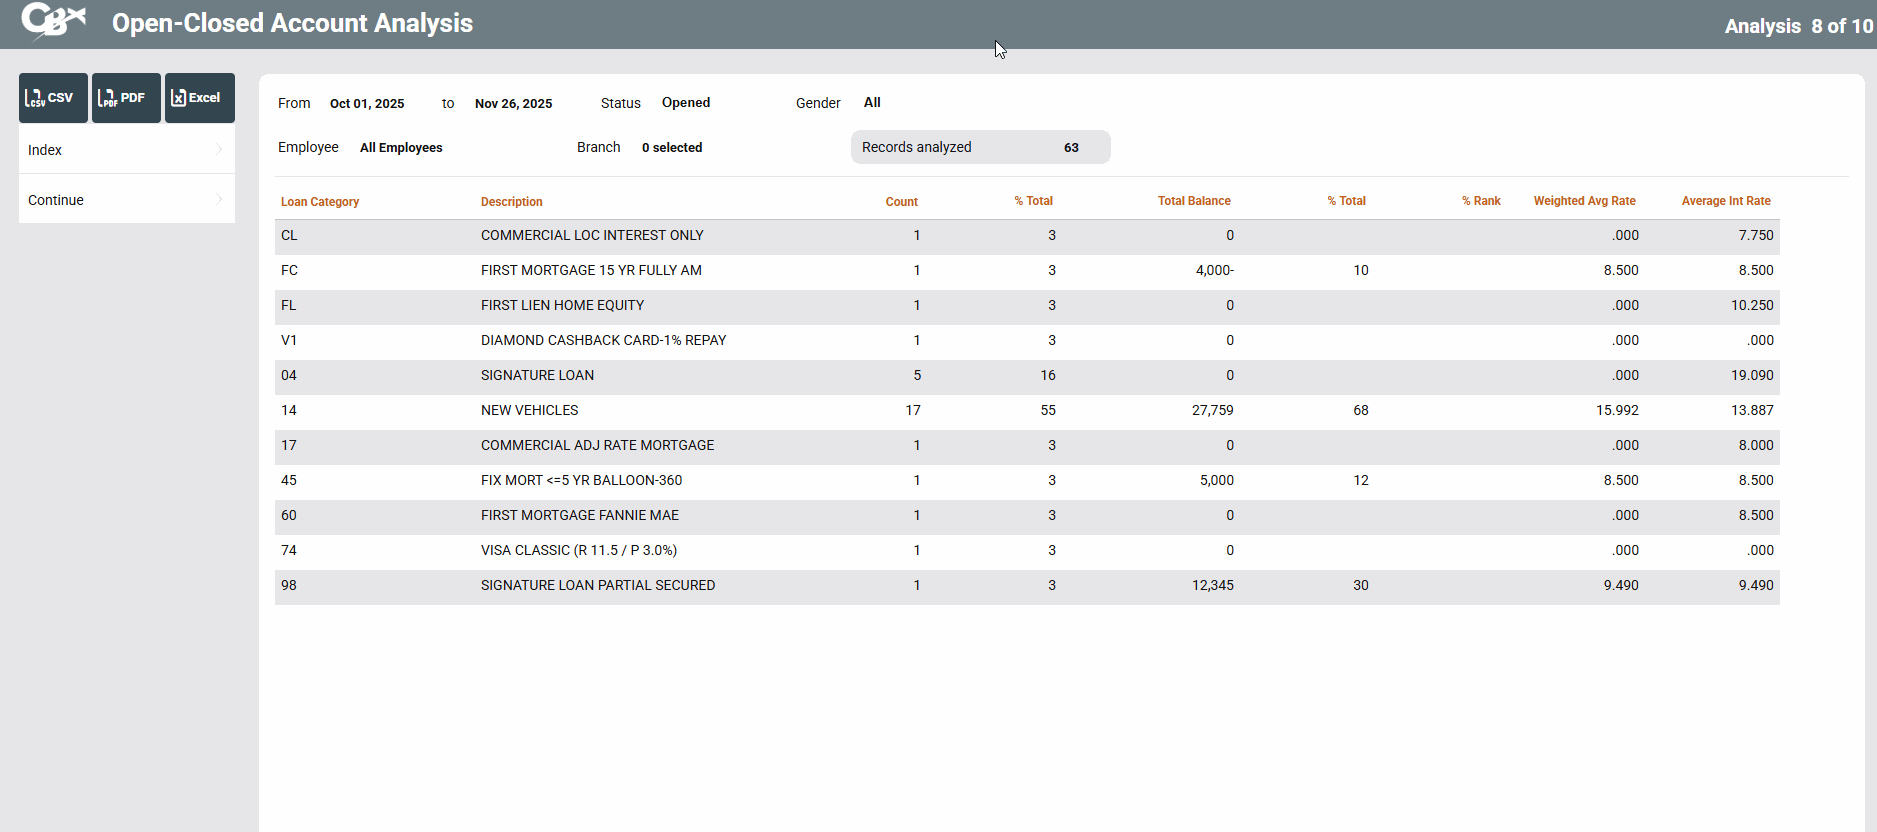This screenshot has width=1877, height=832.
Task: Sort by % Rank column header
Action: pos(1481,201)
